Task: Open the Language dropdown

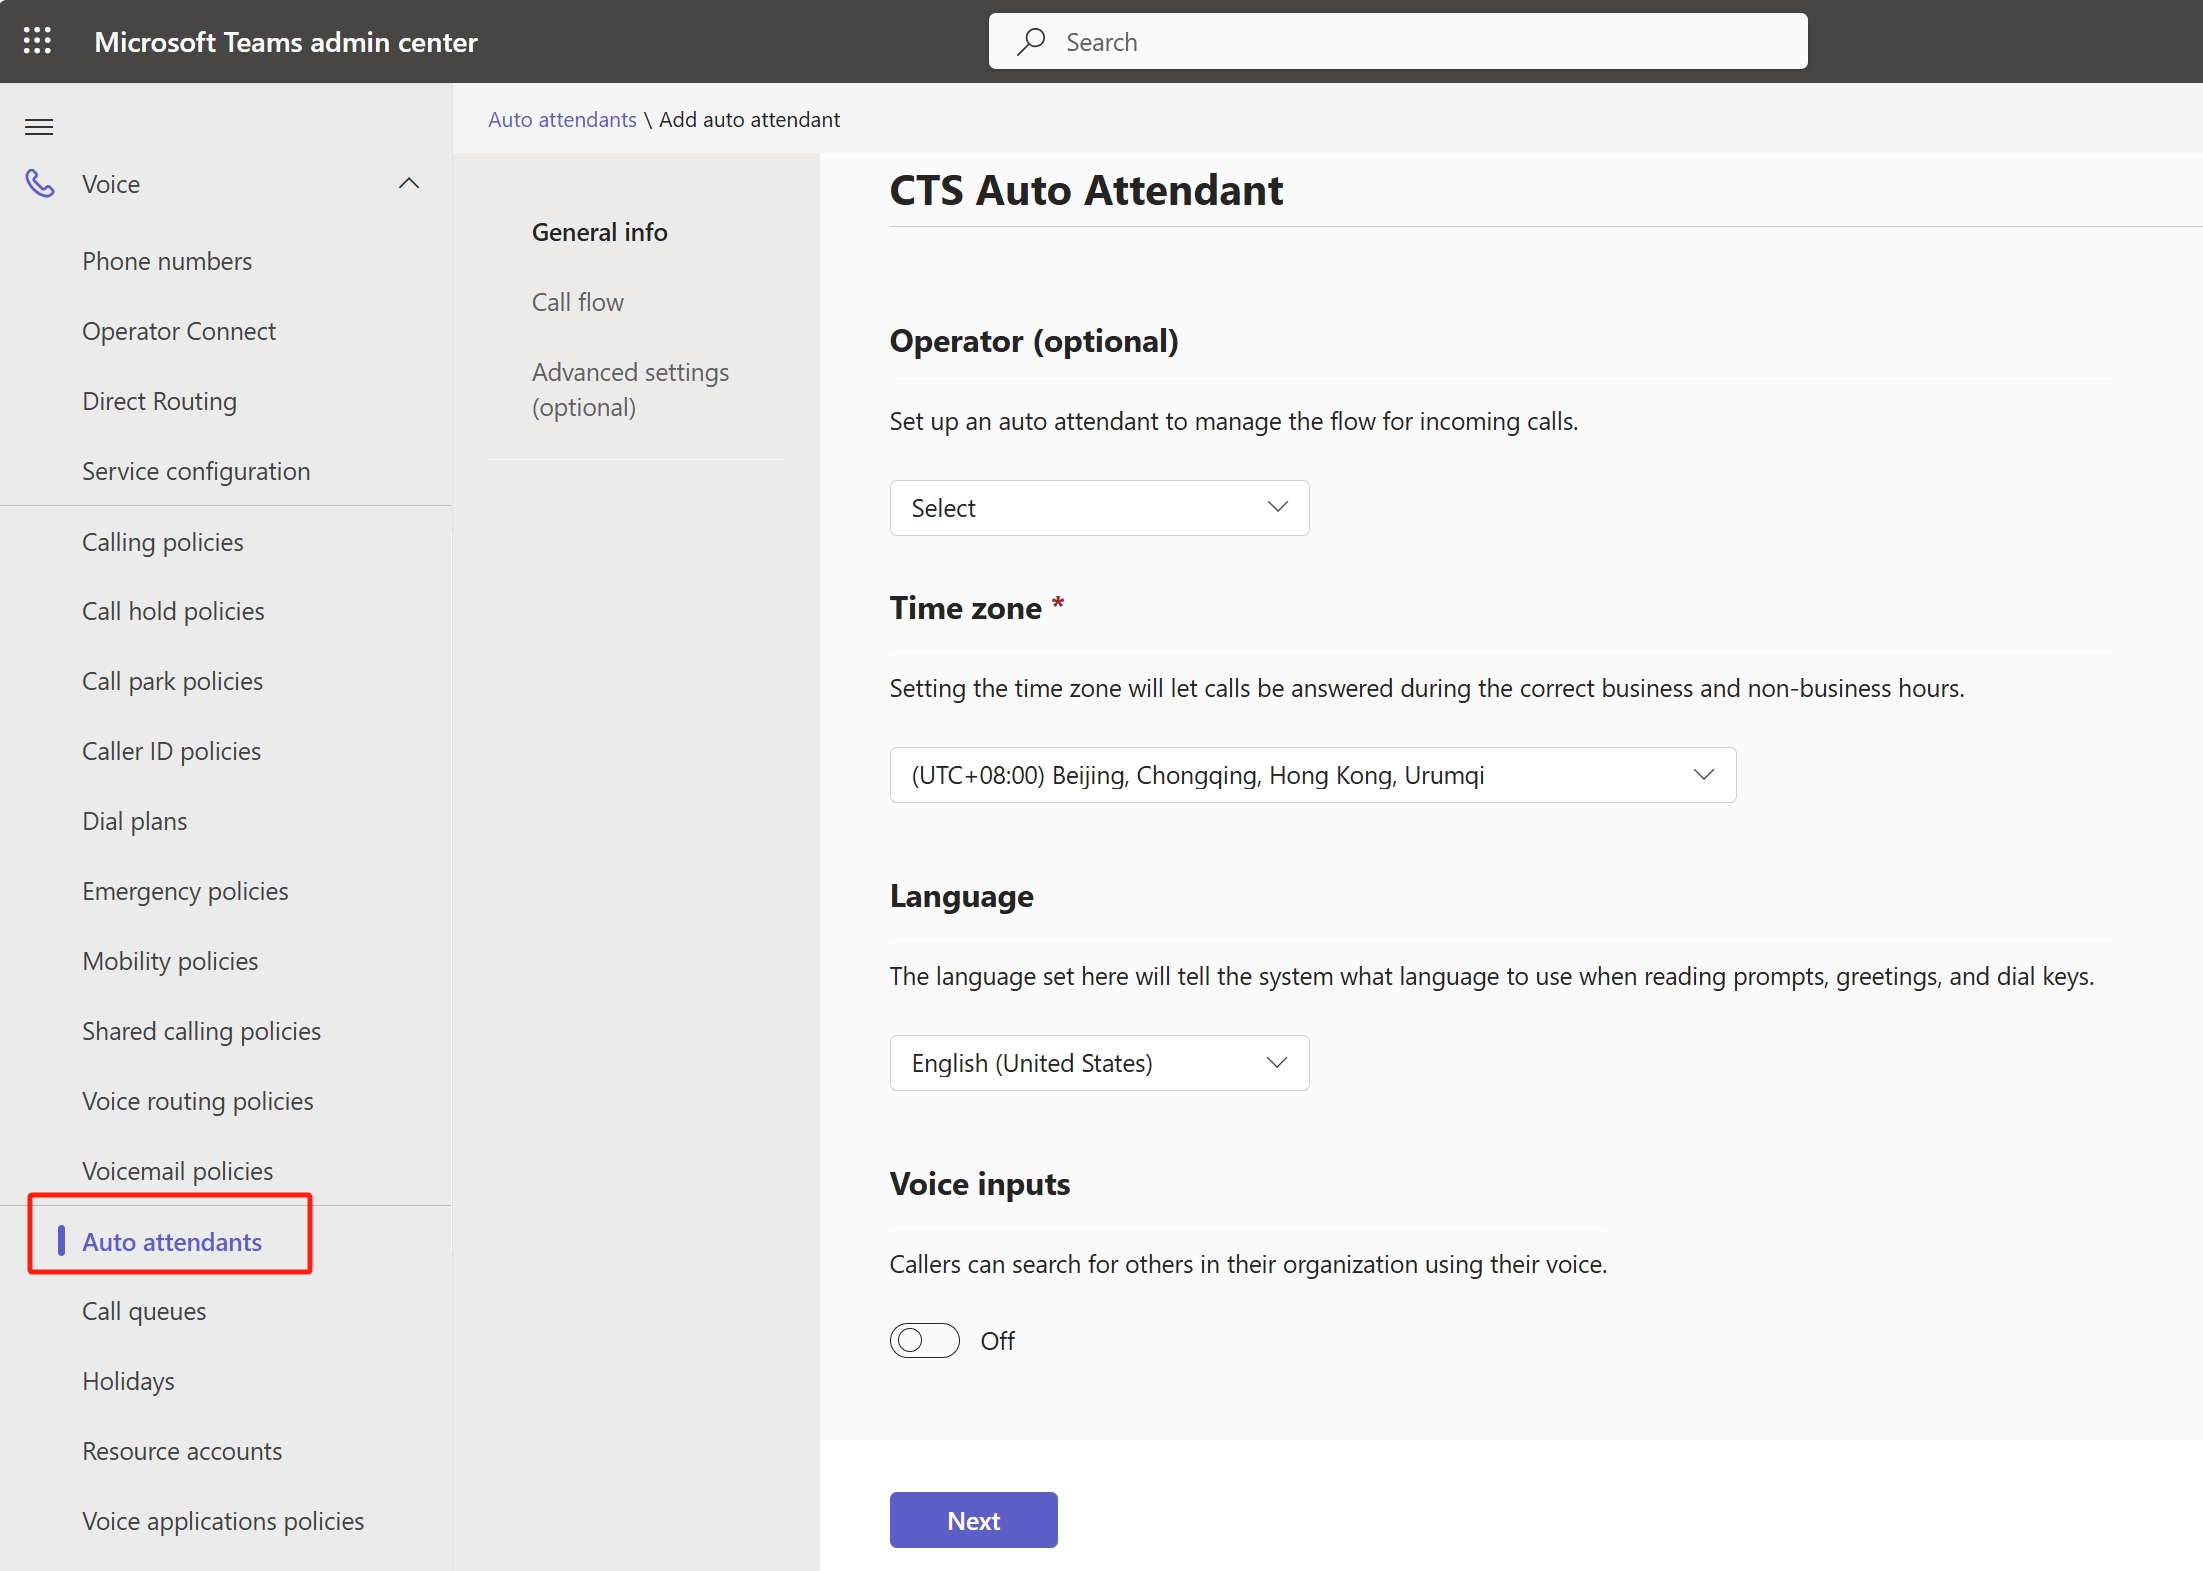Action: 1099,1063
